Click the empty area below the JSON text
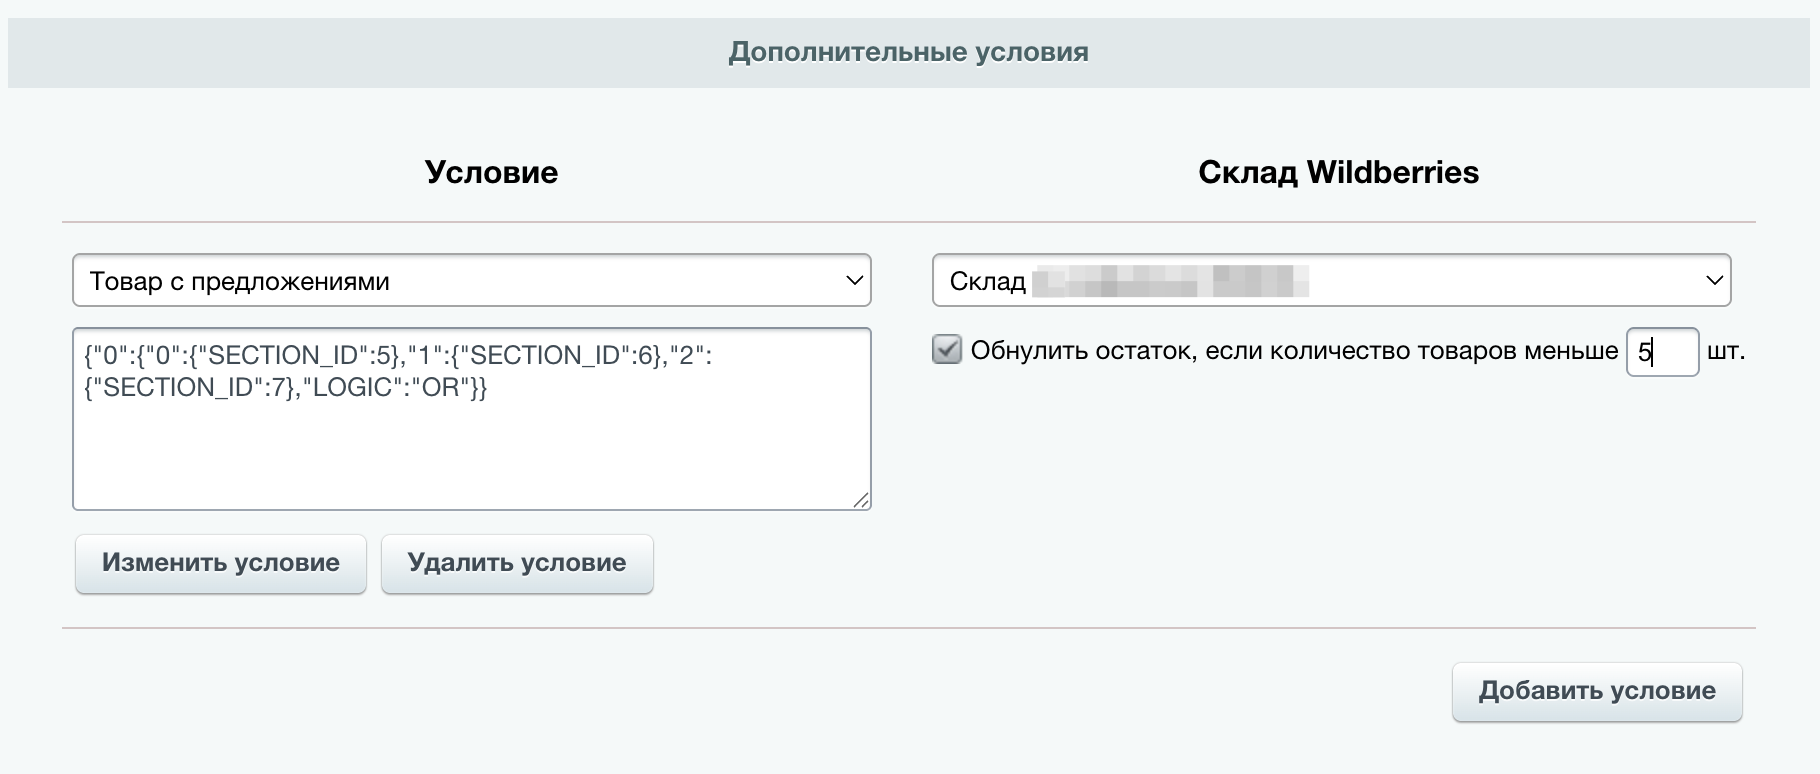Image resolution: width=1820 pixels, height=774 pixels. [x=470, y=460]
